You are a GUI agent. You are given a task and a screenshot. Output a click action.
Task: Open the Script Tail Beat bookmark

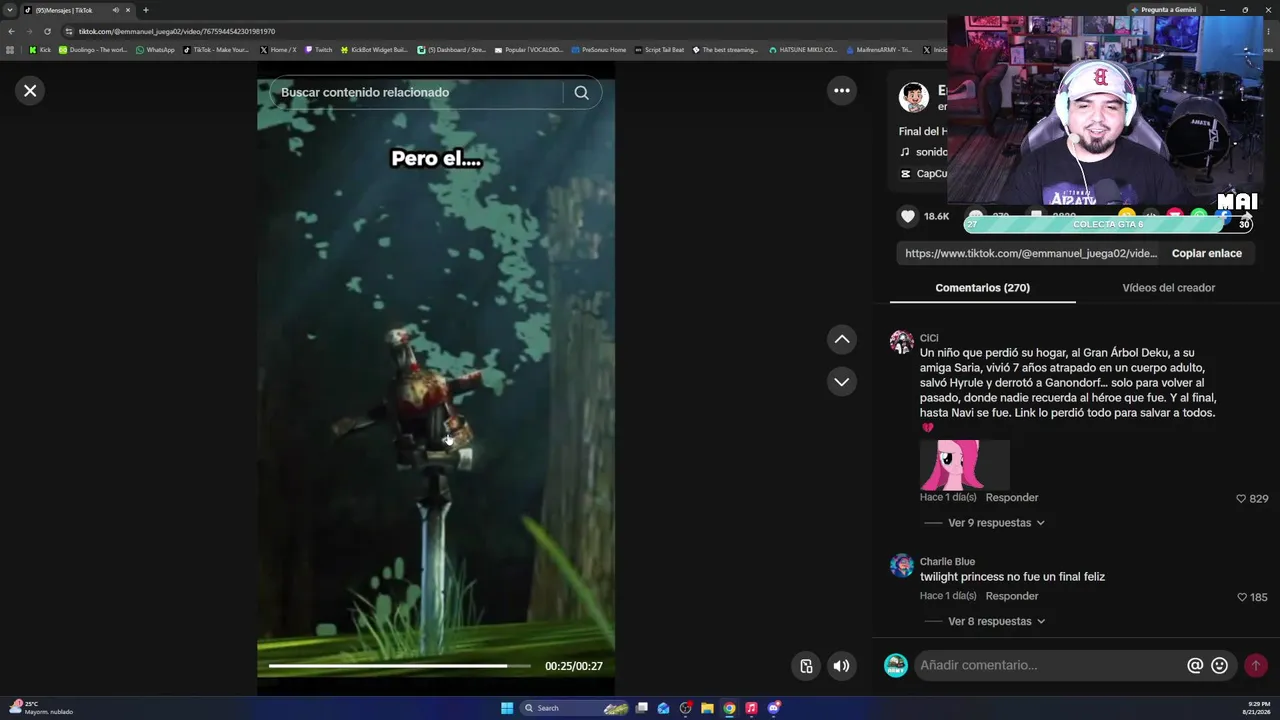click(x=660, y=49)
